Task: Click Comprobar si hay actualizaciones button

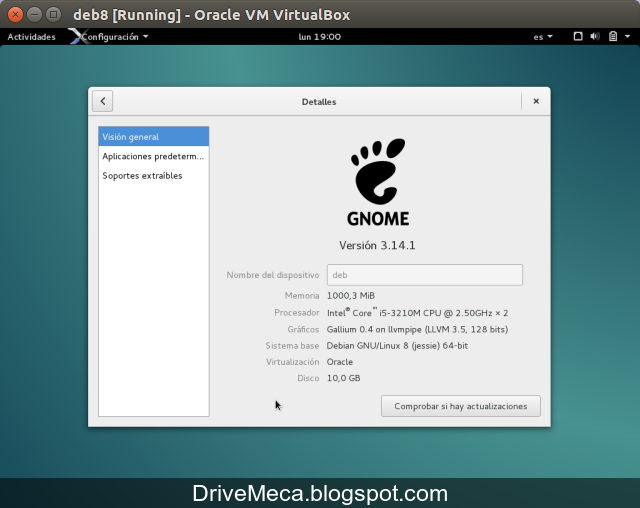Action: pos(461,406)
